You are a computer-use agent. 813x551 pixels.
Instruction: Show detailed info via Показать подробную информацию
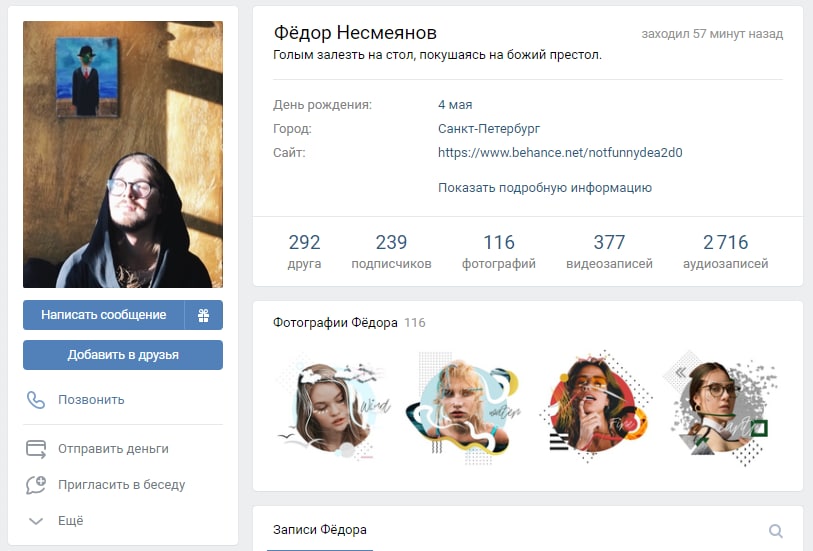click(x=544, y=188)
